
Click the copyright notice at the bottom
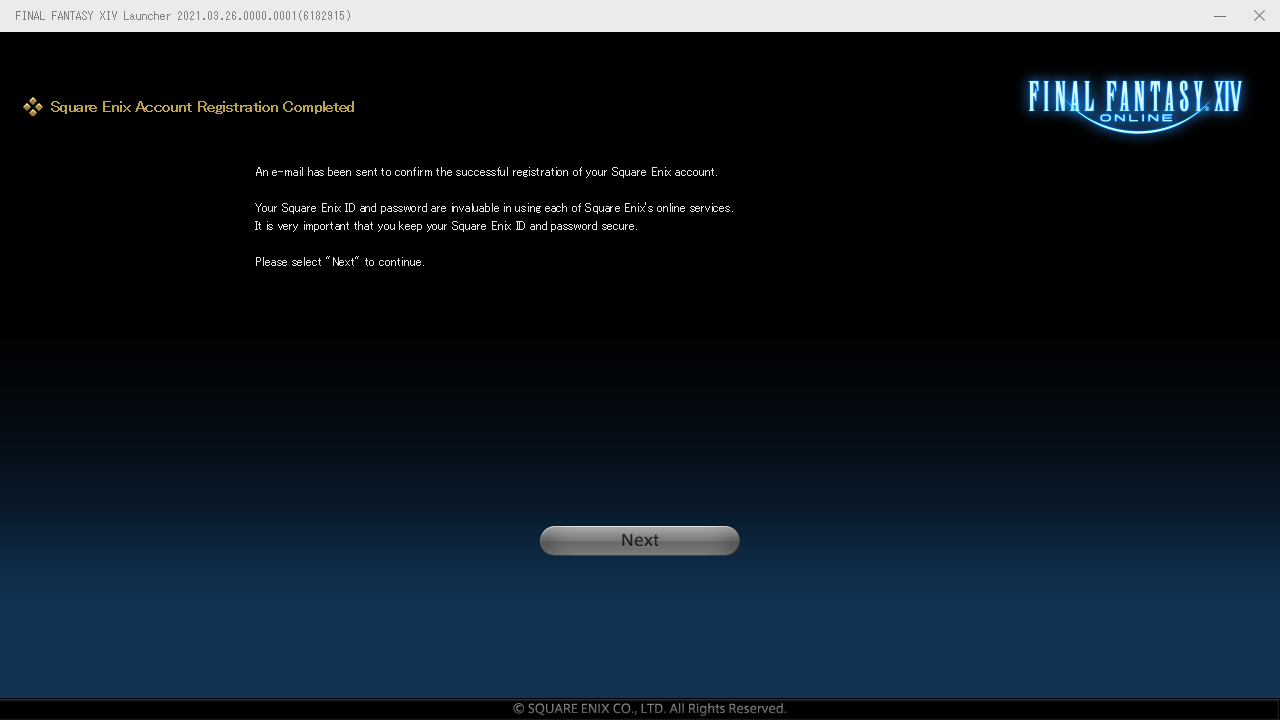click(x=649, y=708)
